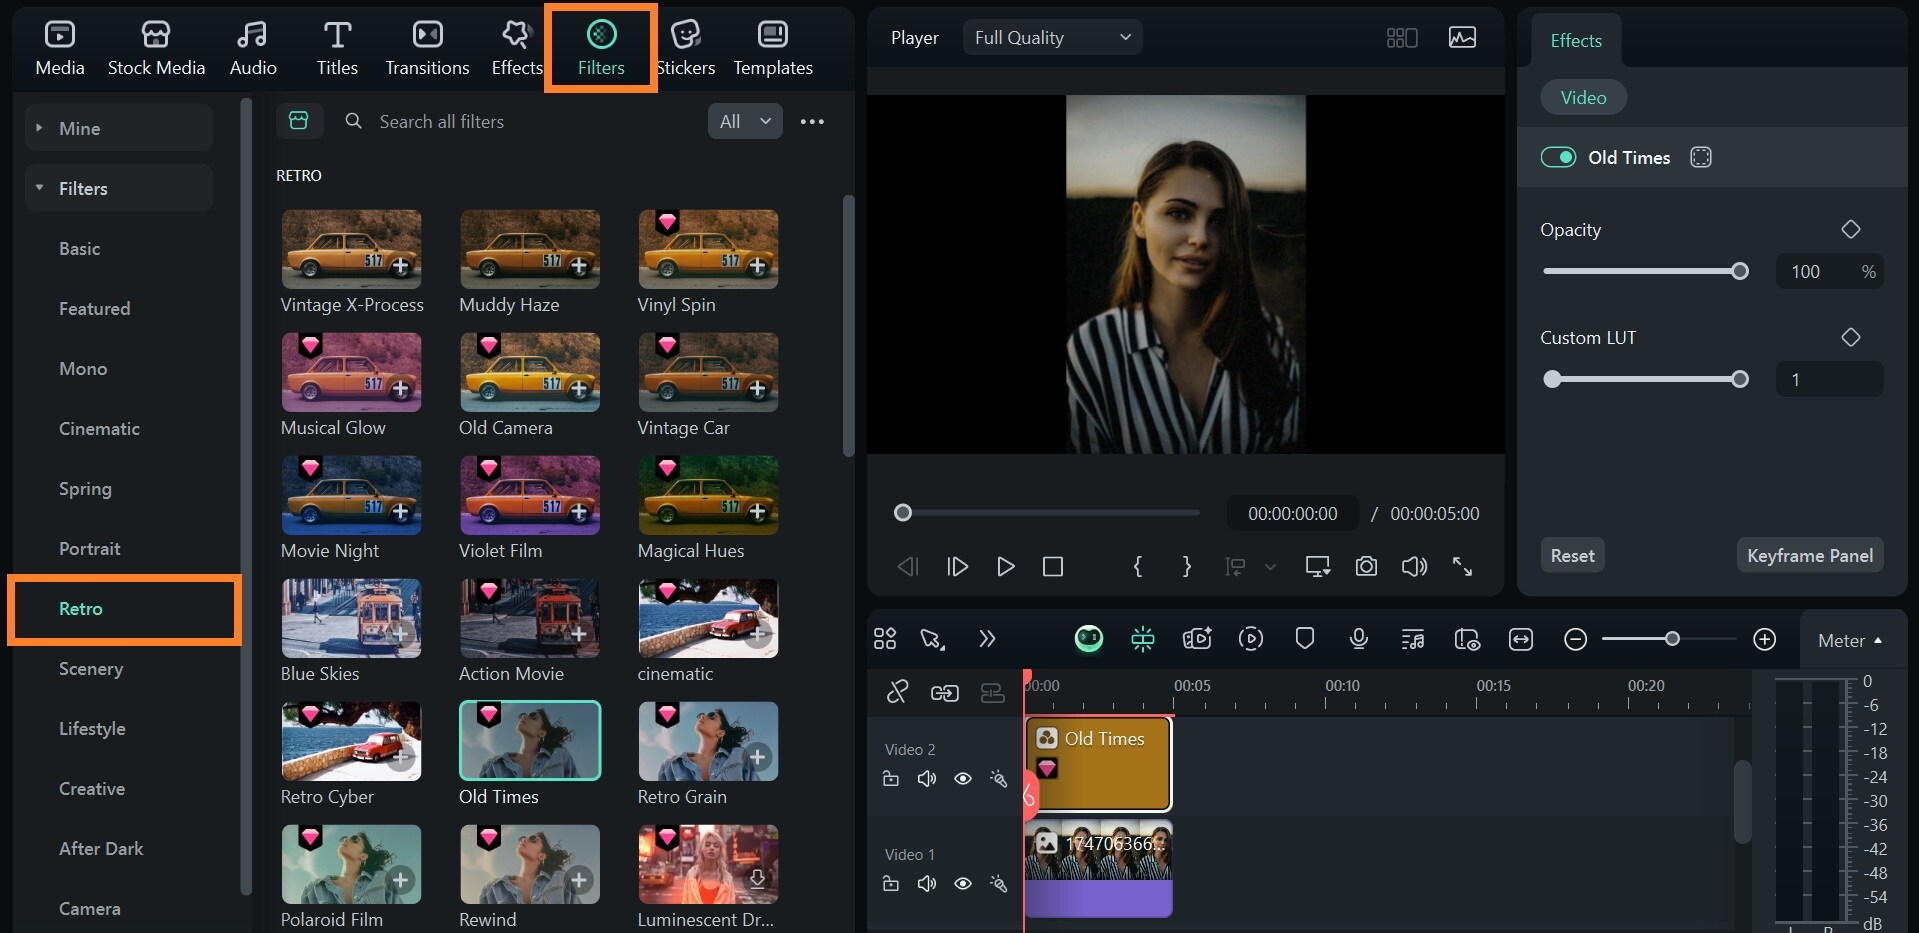Set mark out with right brace
Image resolution: width=1919 pixels, height=933 pixels.
click(x=1187, y=567)
